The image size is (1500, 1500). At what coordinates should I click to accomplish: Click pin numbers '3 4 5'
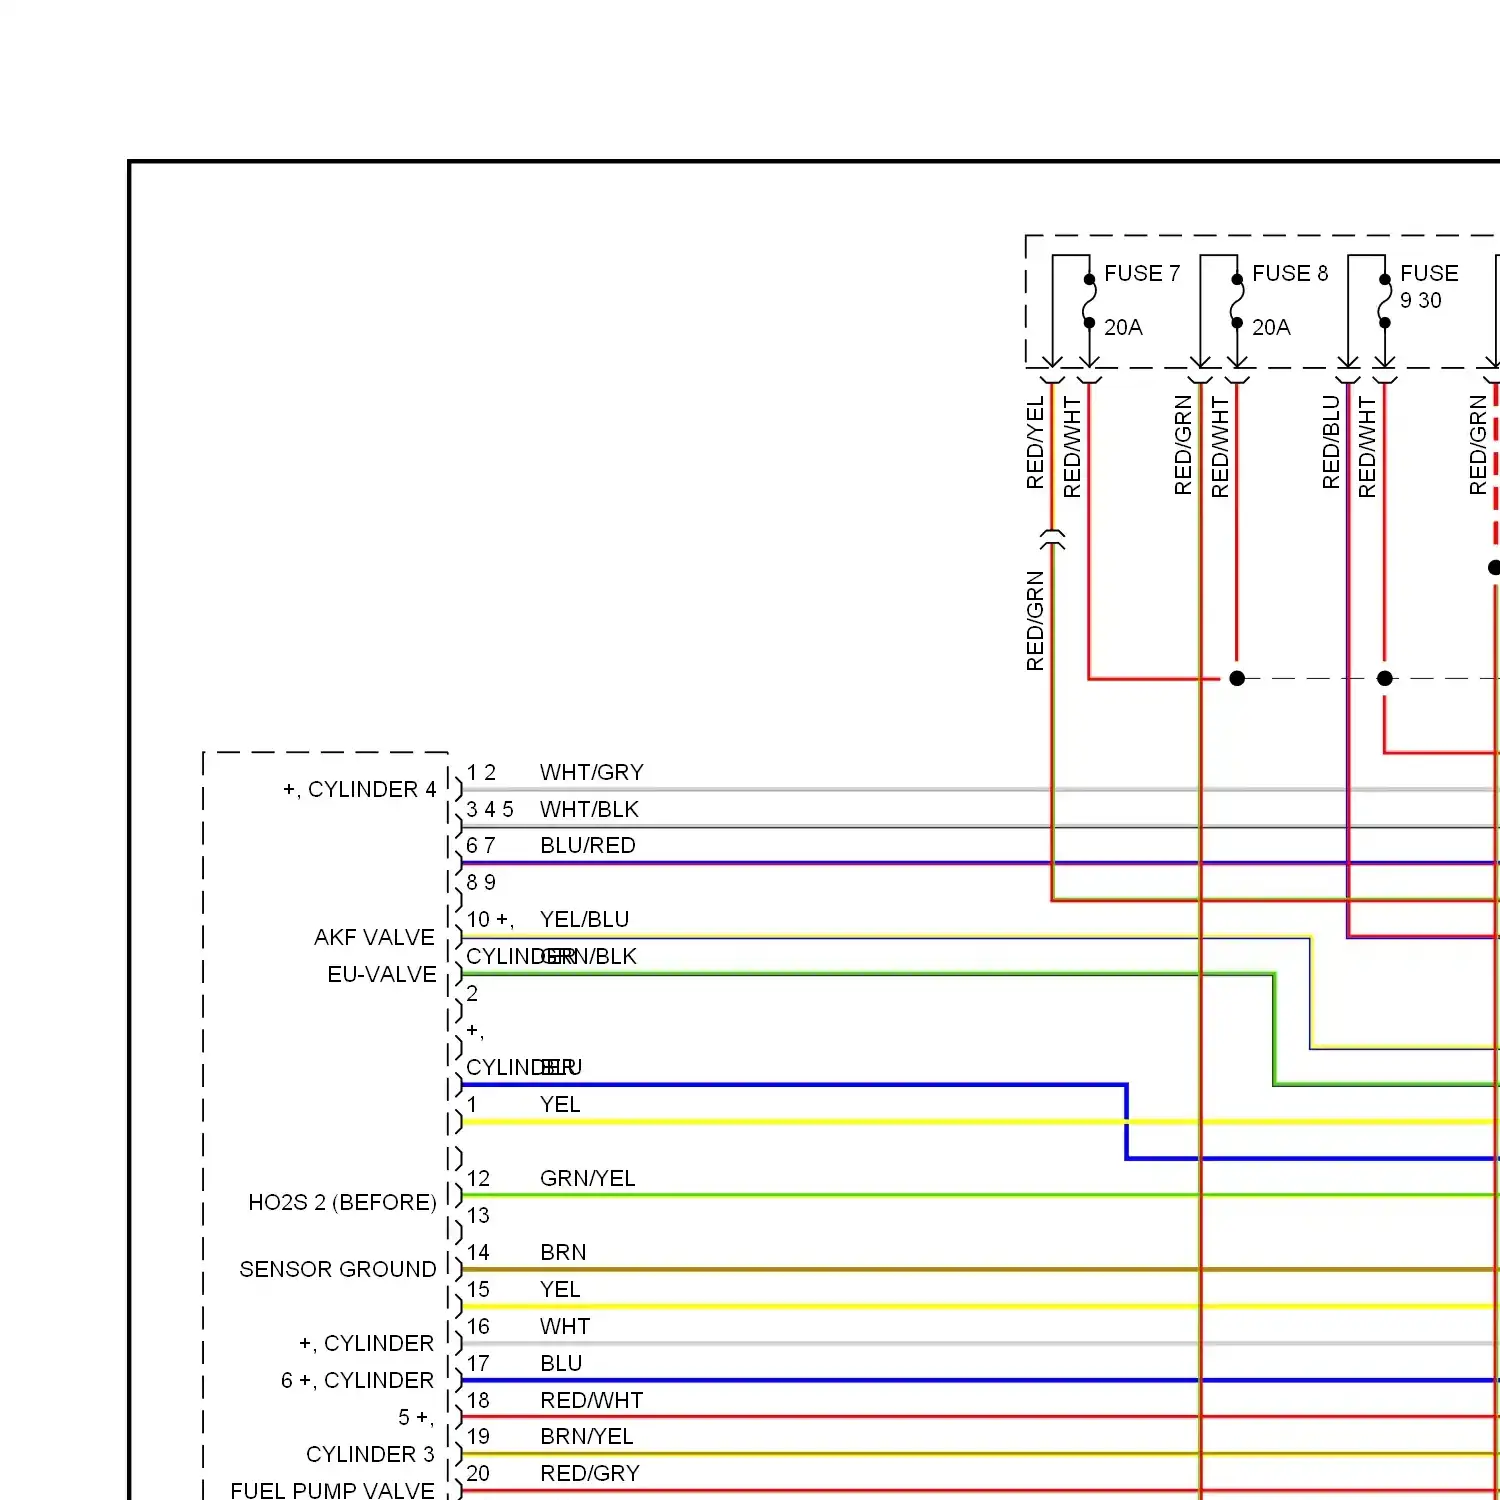click(x=490, y=809)
